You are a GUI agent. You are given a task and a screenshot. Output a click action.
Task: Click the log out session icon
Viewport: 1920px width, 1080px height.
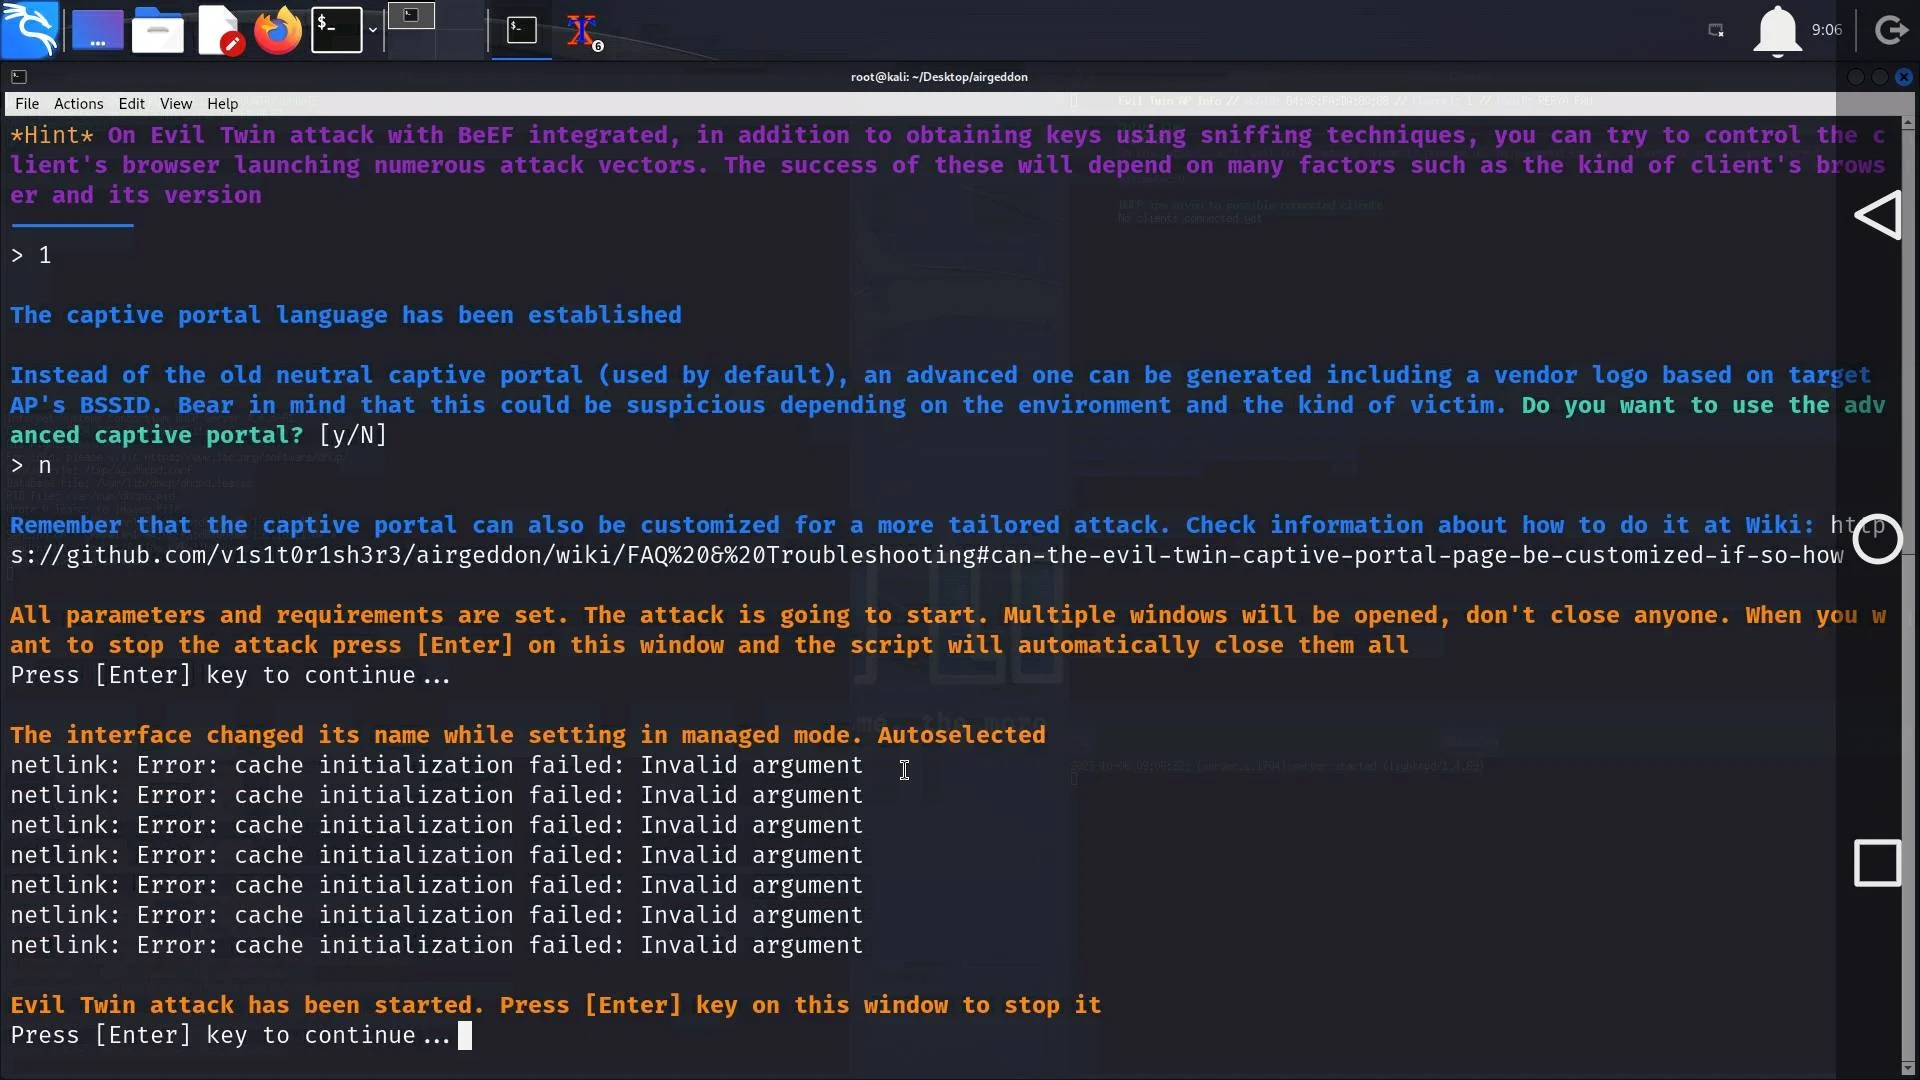pos(1891,30)
